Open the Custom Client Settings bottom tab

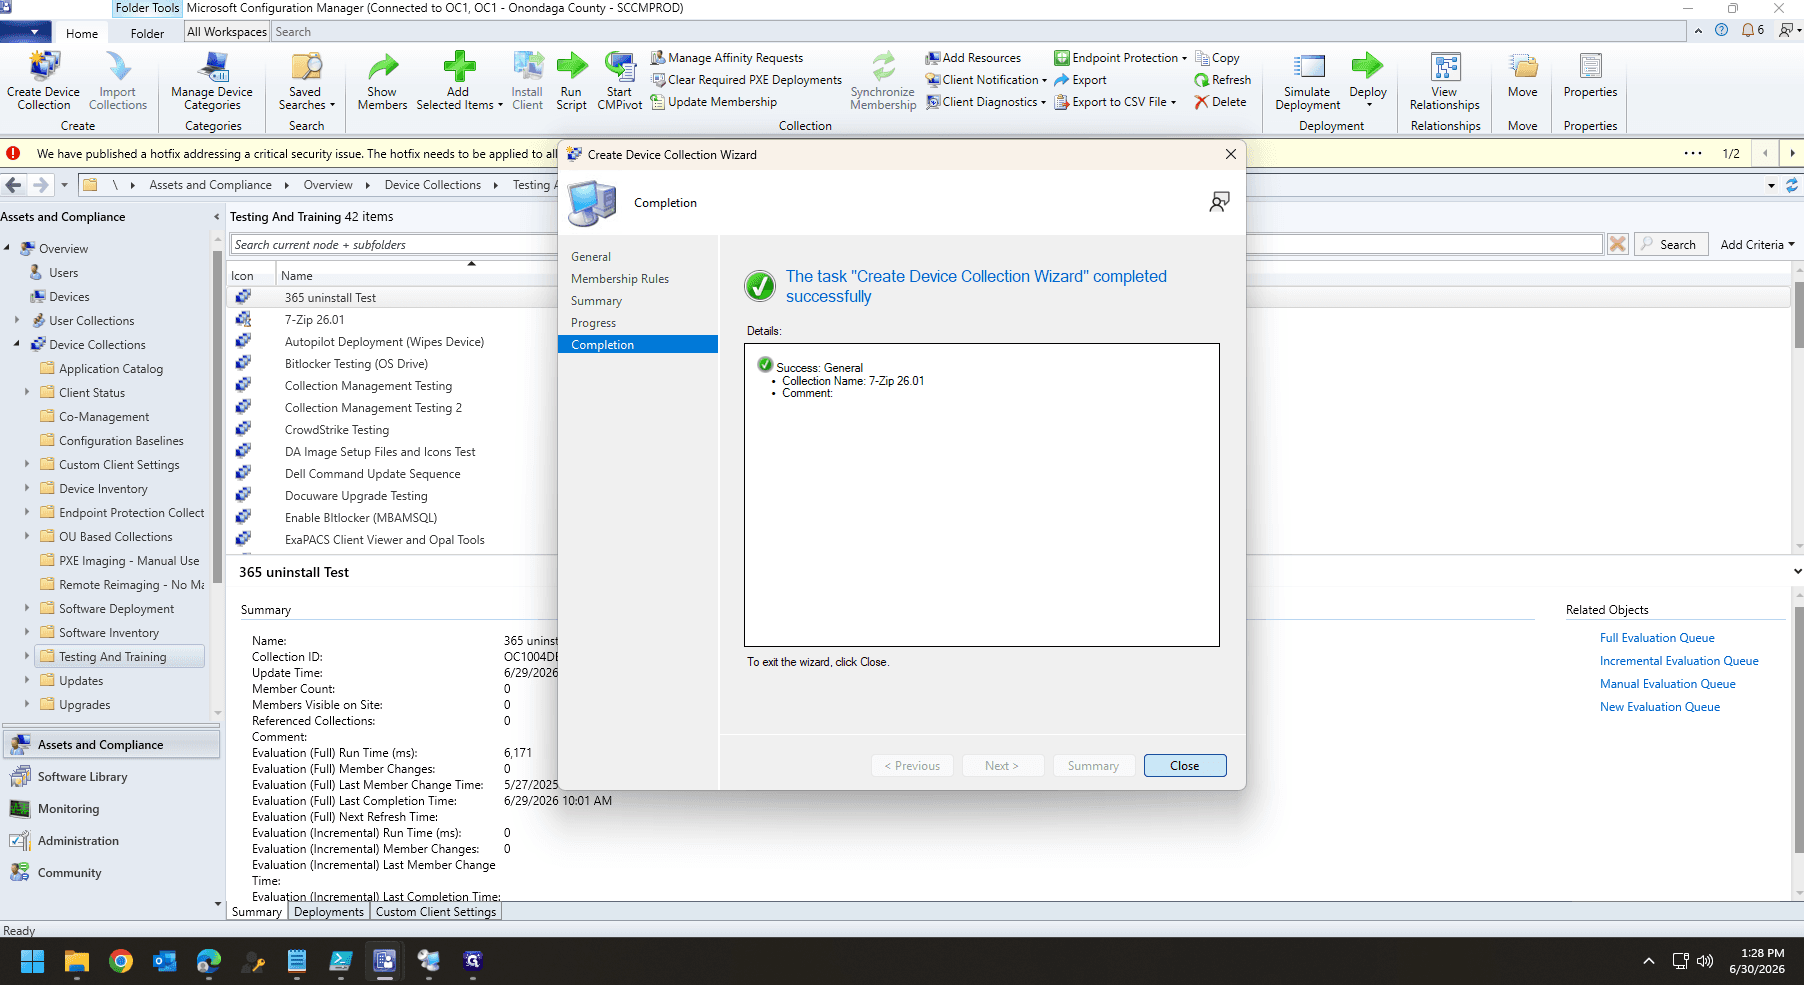(436, 912)
